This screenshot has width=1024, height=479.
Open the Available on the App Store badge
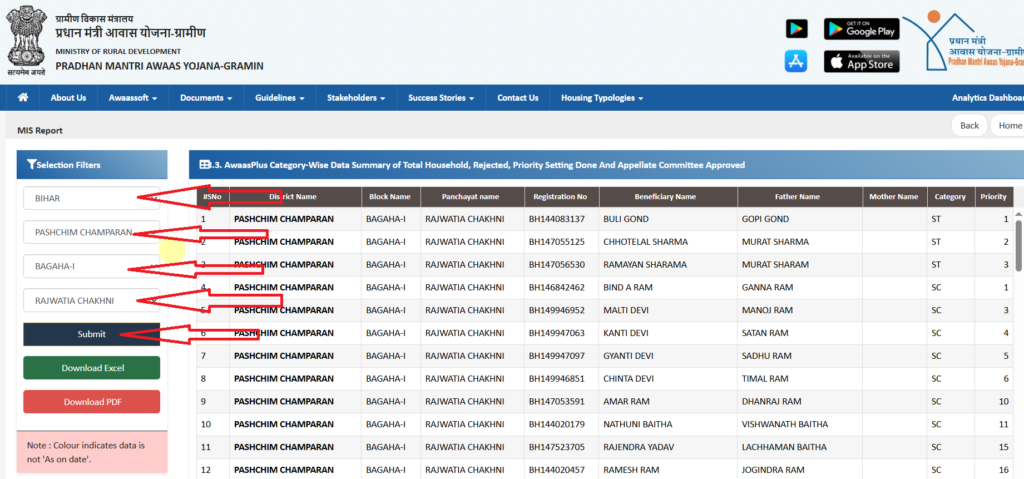click(x=861, y=61)
